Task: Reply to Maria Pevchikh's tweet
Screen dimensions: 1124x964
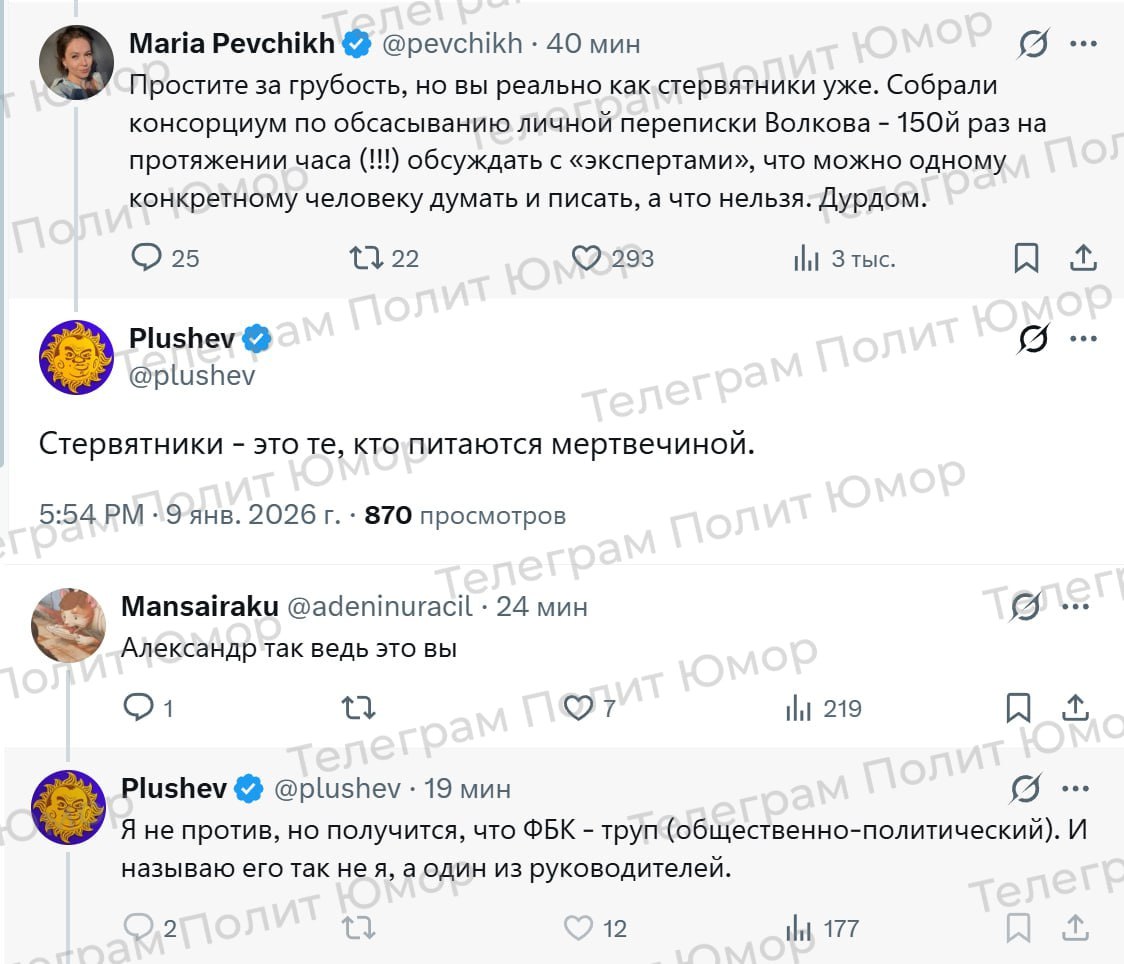Action: click(x=147, y=258)
